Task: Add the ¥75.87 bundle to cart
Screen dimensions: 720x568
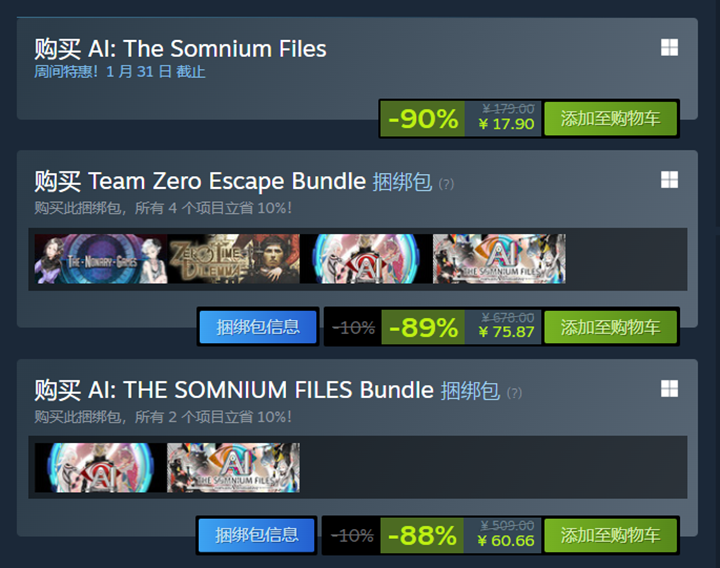Action: point(610,327)
